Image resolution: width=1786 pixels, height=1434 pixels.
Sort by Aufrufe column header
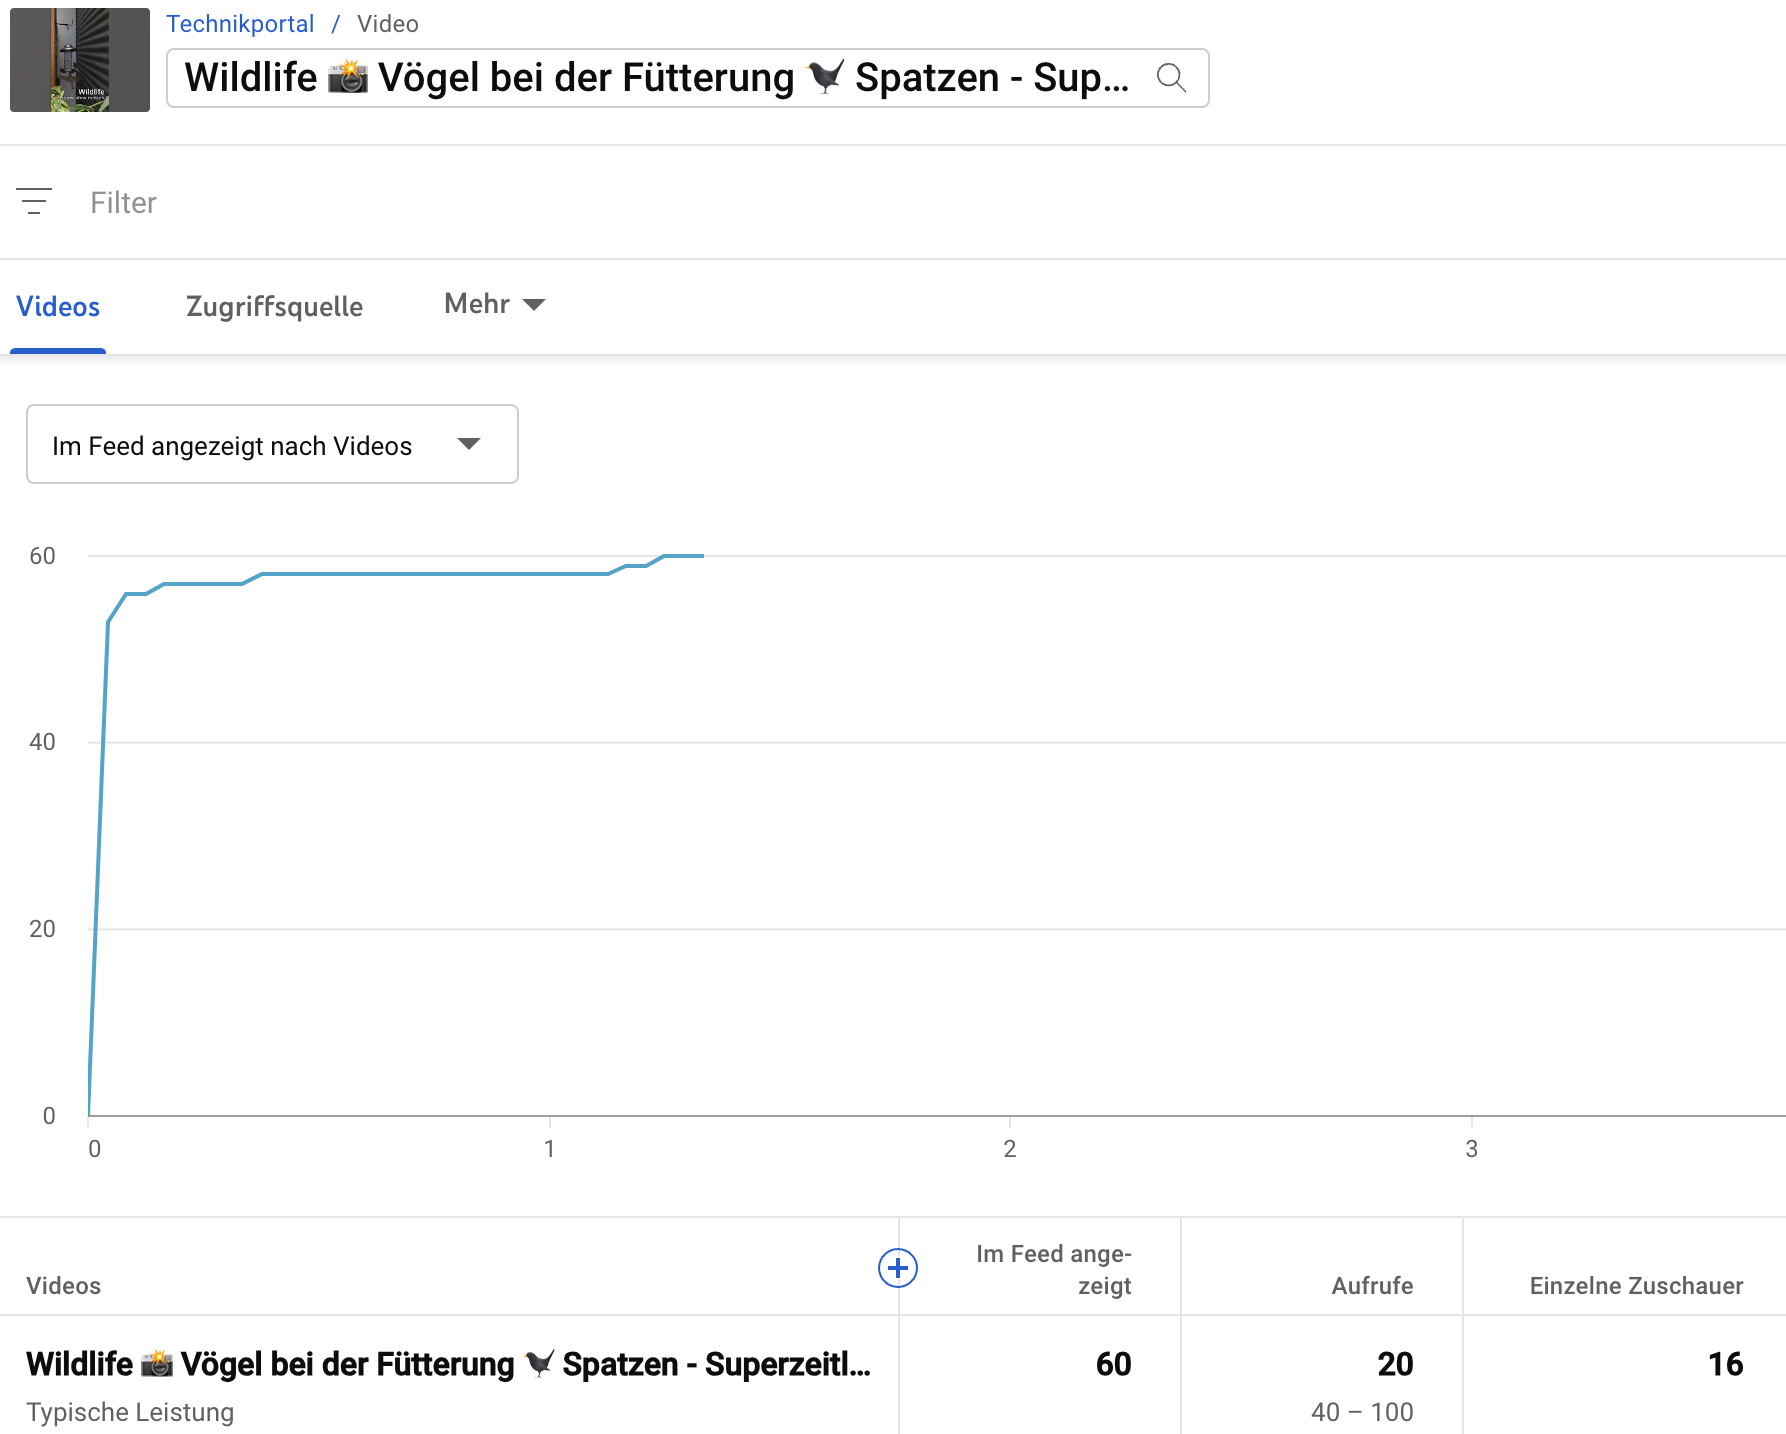point(1371,1286)
